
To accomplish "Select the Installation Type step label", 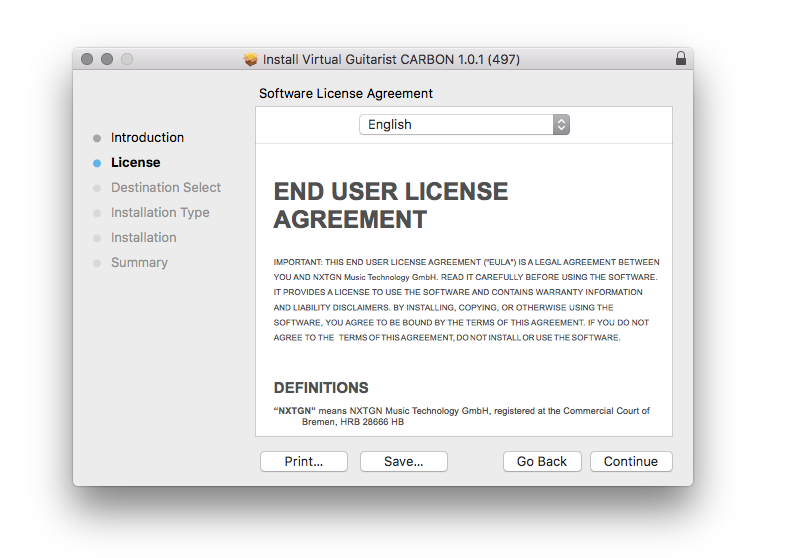I will pyautogui.click(x=160, y=213).
